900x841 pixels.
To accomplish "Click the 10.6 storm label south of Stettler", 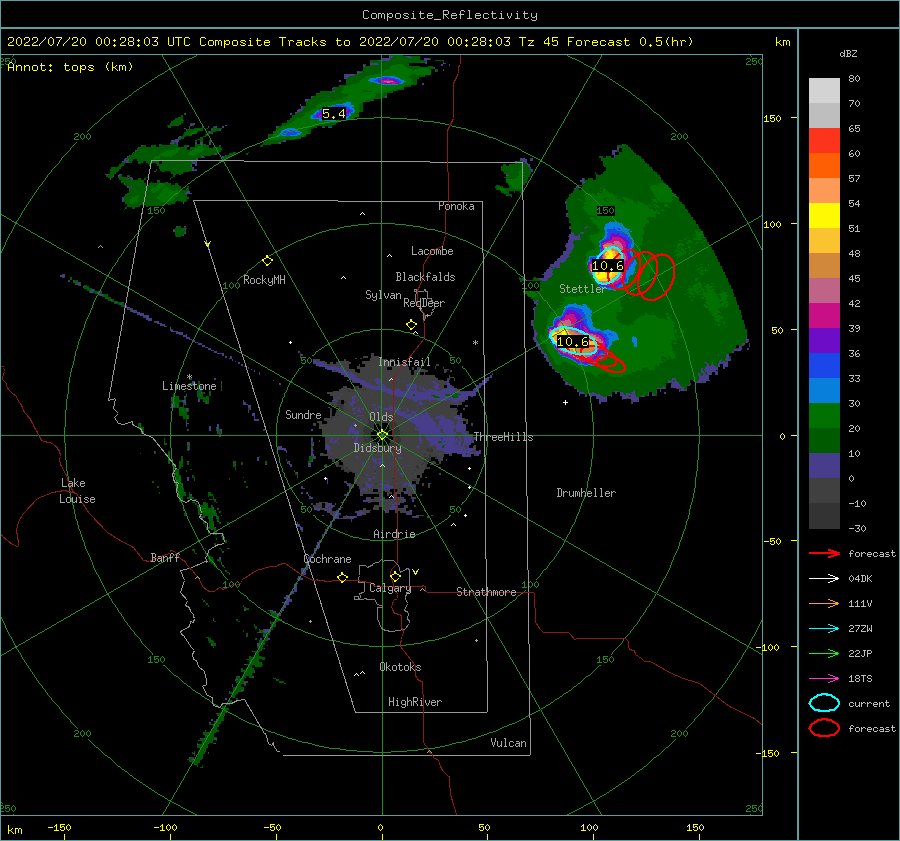I will (573, 342).
